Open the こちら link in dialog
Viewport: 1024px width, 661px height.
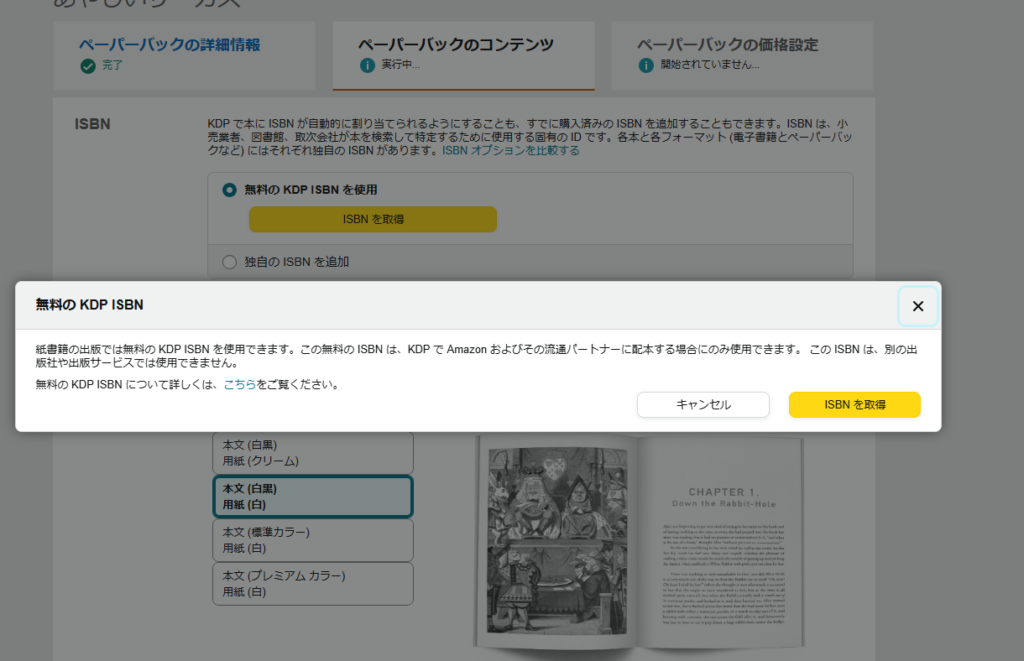(240, 385)
